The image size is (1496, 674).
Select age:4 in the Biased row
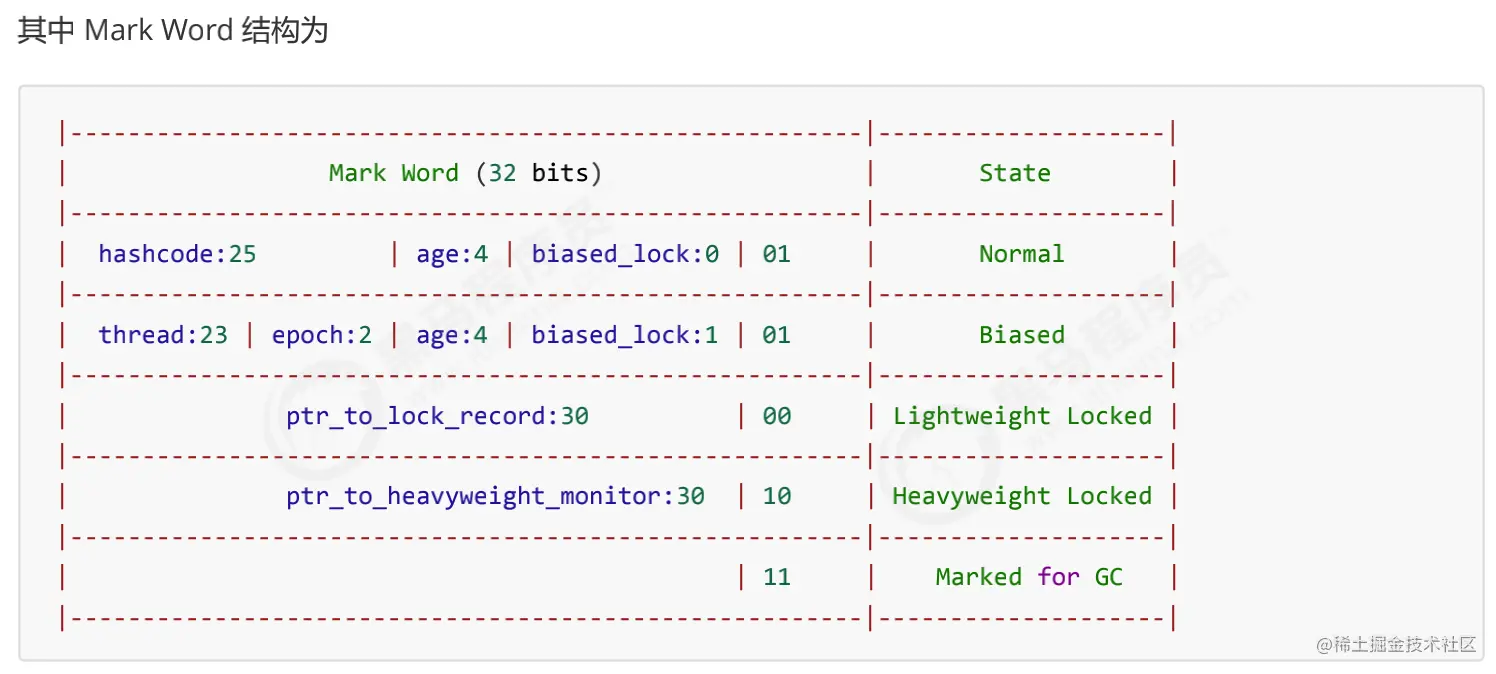(x=452, y=335)
